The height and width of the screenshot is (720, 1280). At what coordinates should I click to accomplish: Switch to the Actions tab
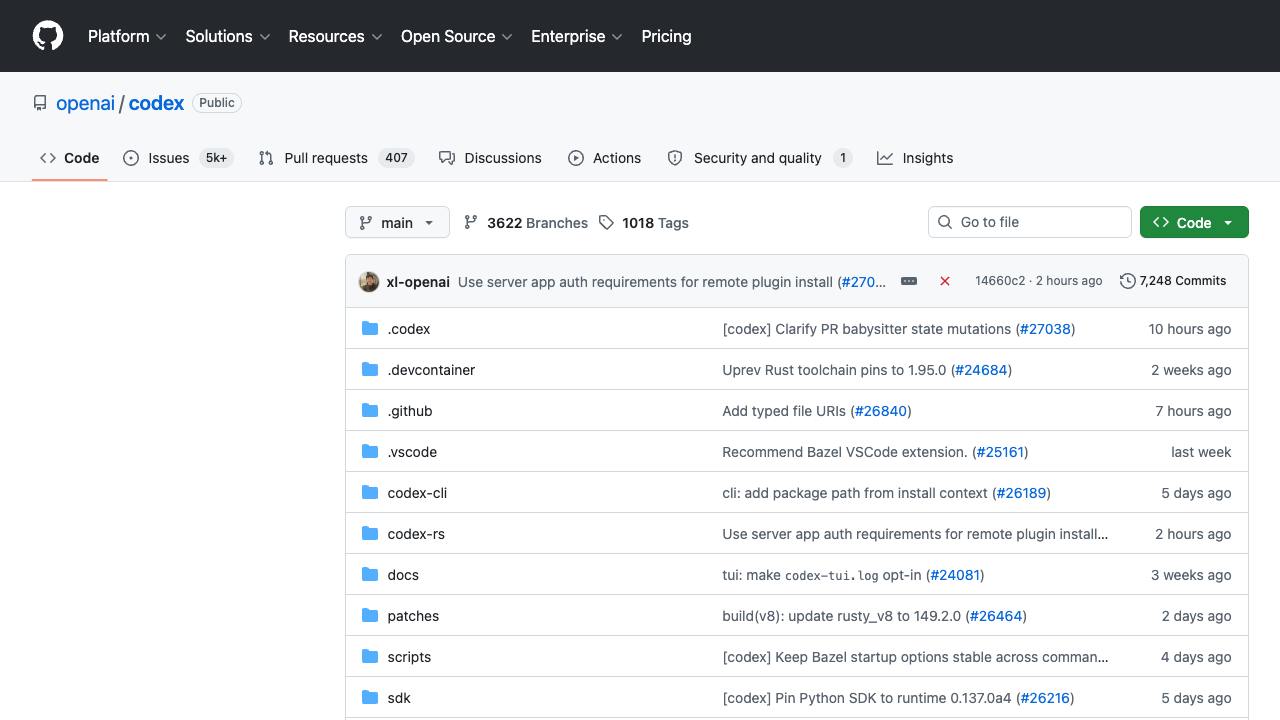tap(605, 158)
